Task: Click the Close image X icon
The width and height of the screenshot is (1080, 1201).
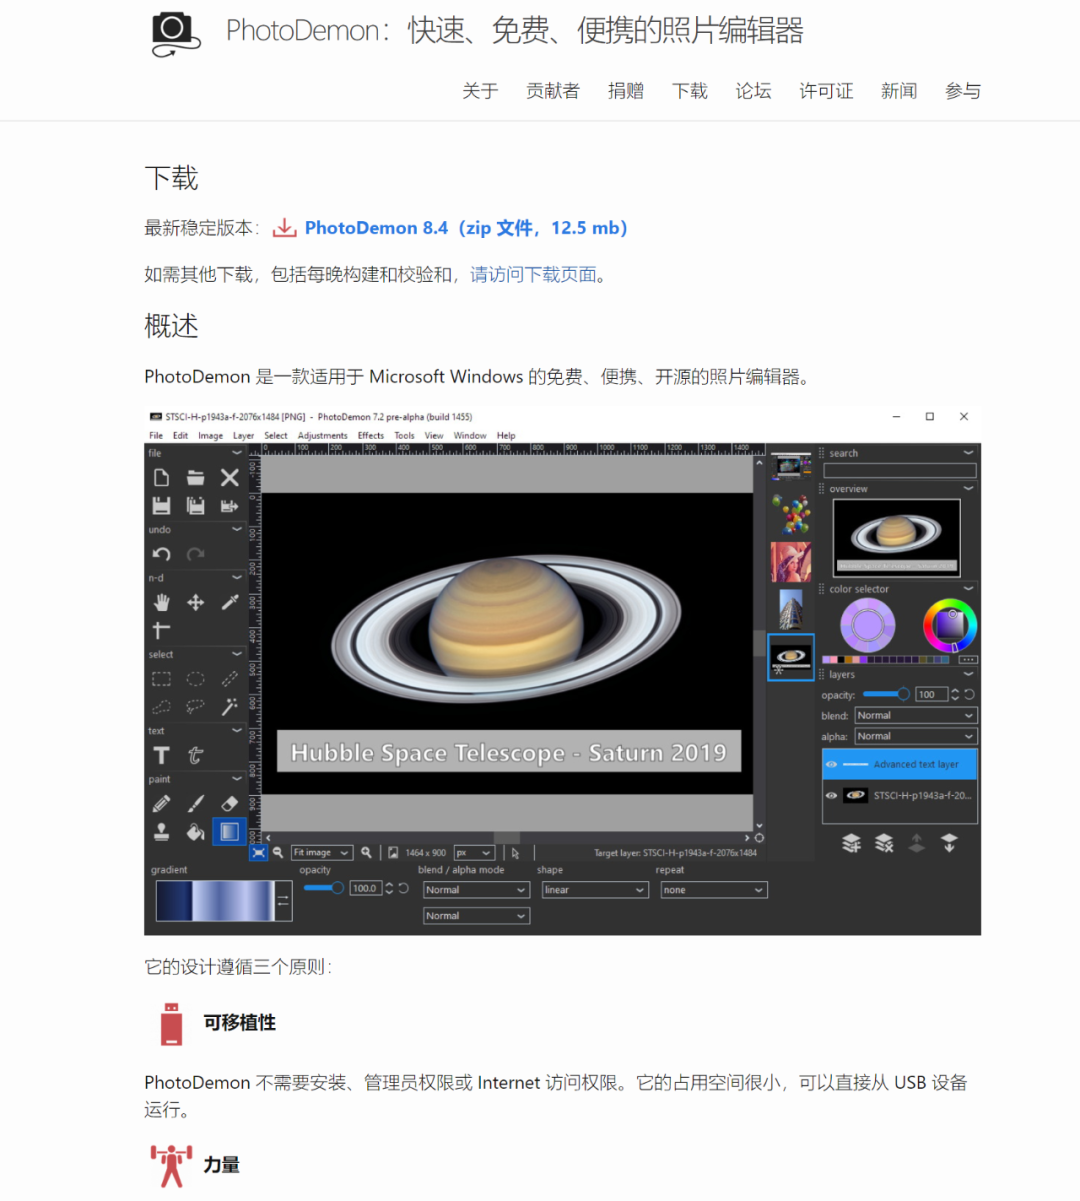Action: pos(230,478)
